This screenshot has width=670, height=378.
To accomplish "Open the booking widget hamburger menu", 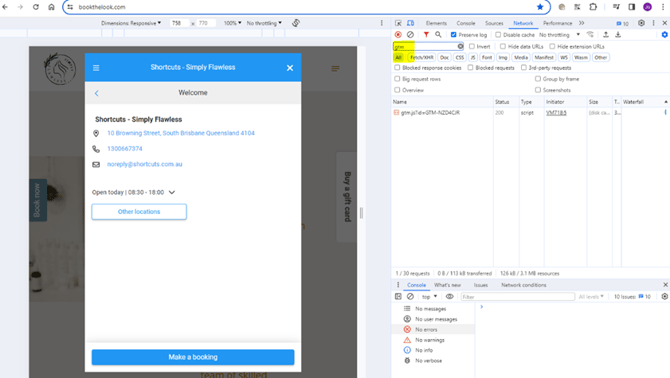I will [96, 68].
